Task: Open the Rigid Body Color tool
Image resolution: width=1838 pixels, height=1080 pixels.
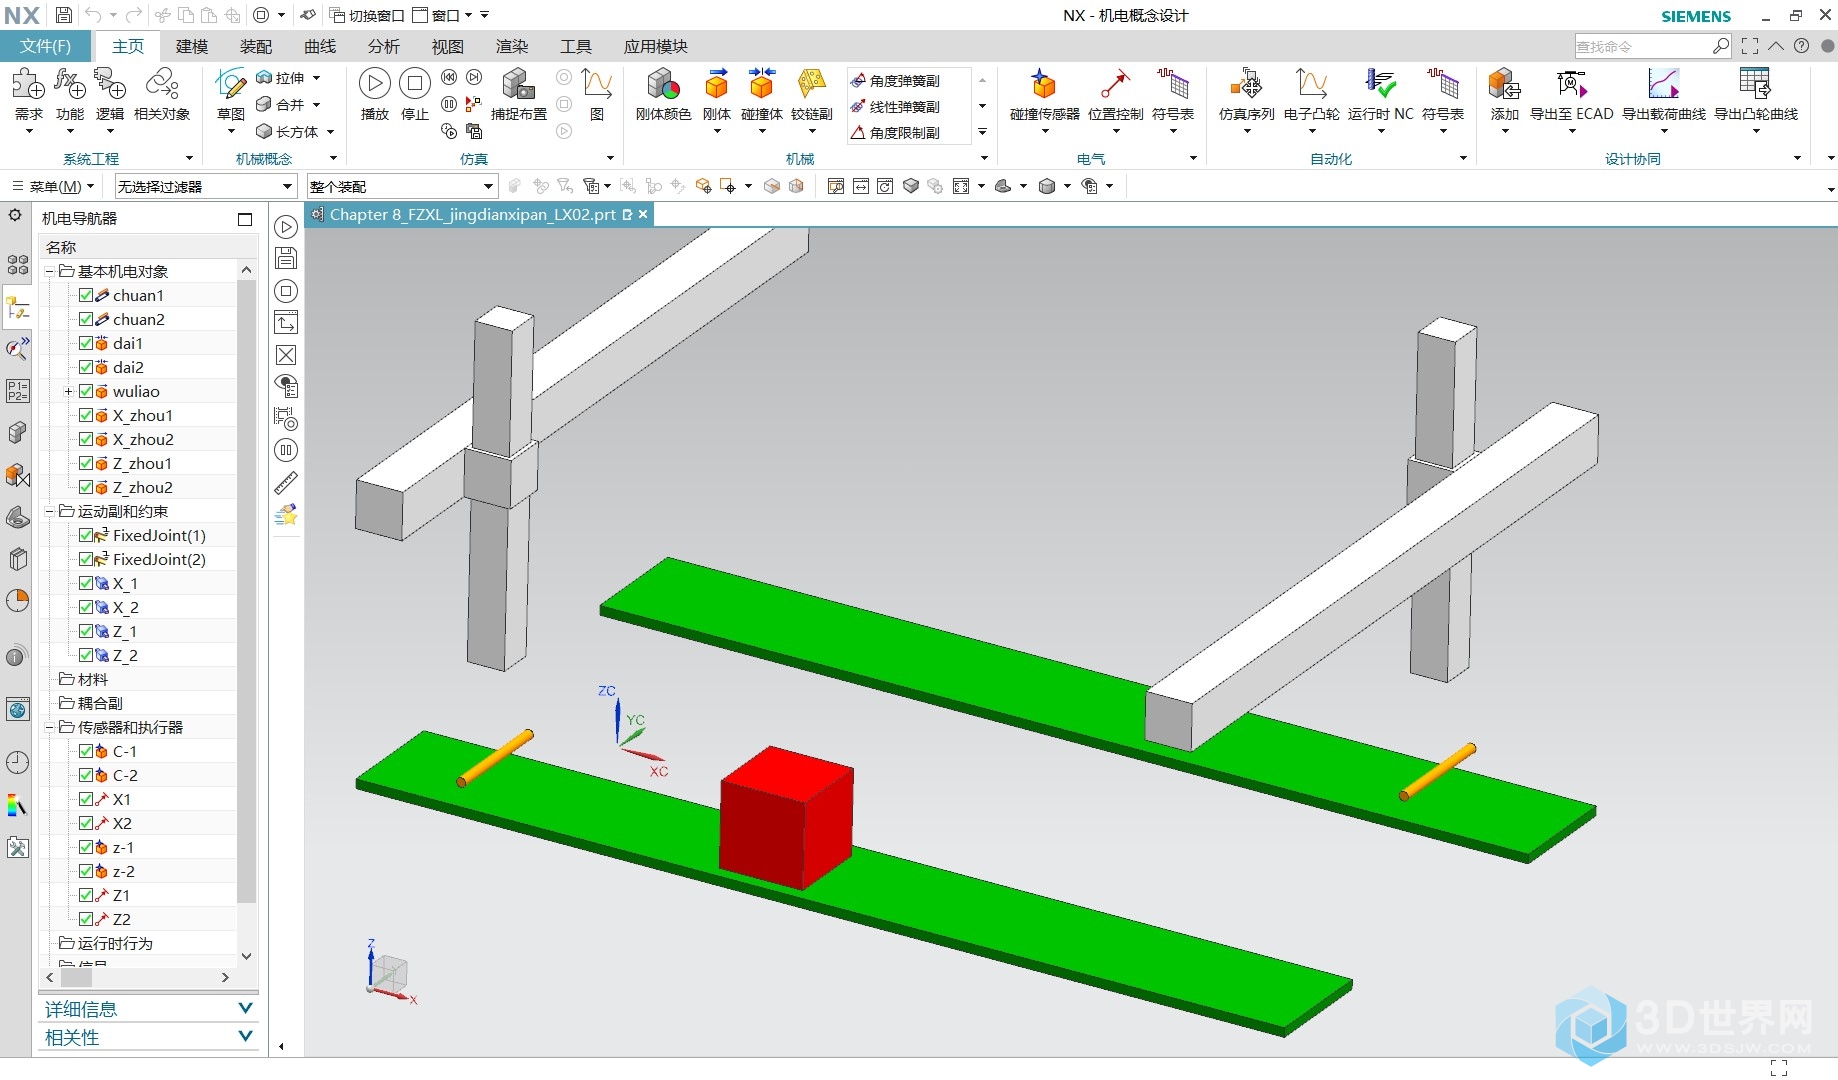Action: coord(663,95)
